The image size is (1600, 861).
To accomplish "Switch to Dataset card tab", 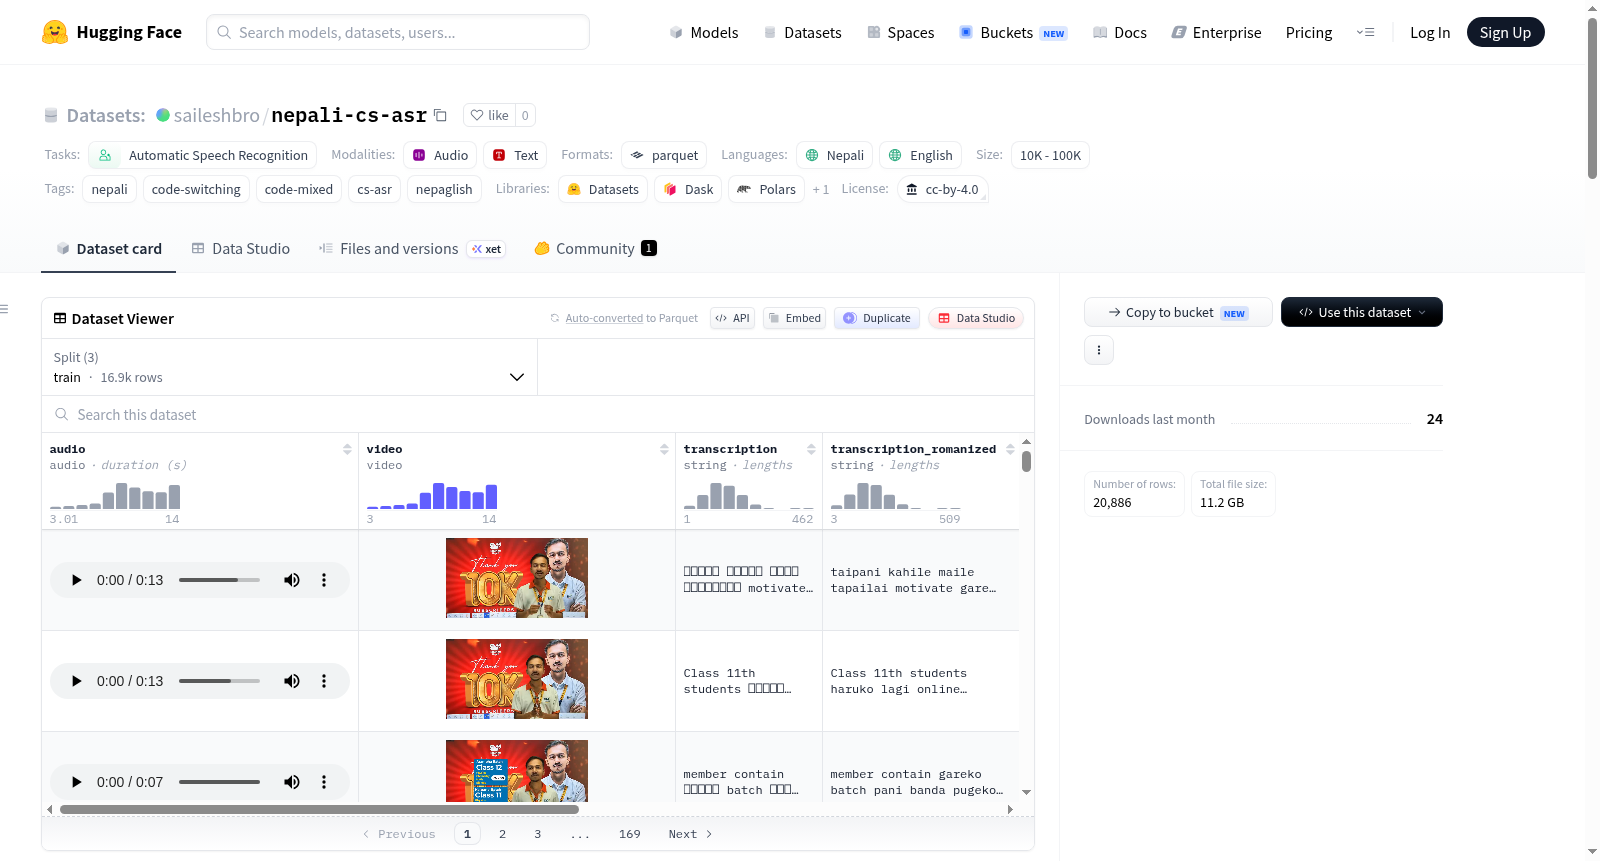I will [109, 248].
